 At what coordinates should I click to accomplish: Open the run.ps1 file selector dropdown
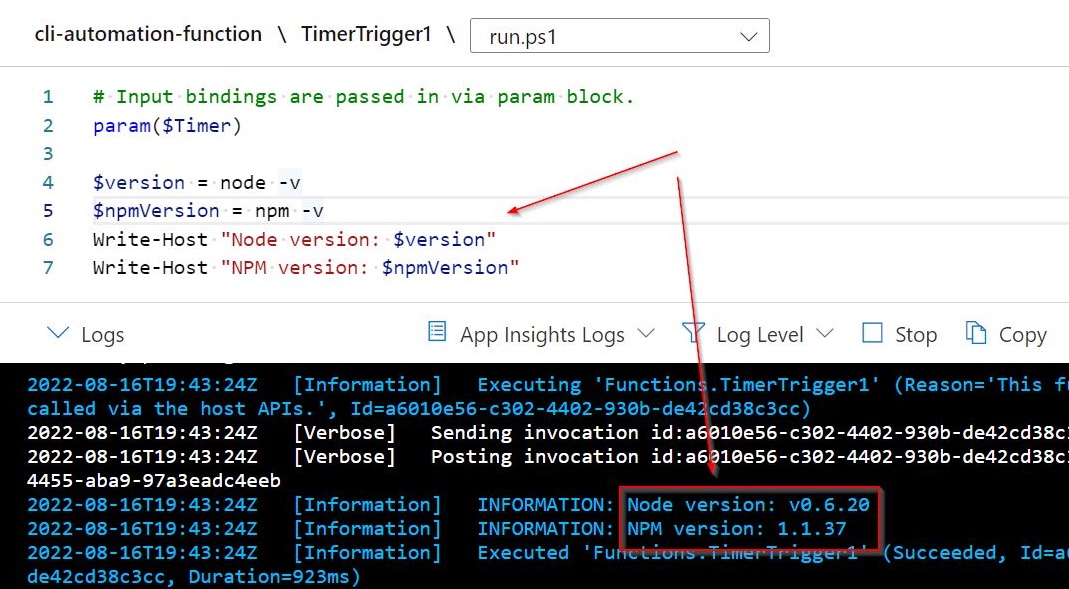coord(619,37)
